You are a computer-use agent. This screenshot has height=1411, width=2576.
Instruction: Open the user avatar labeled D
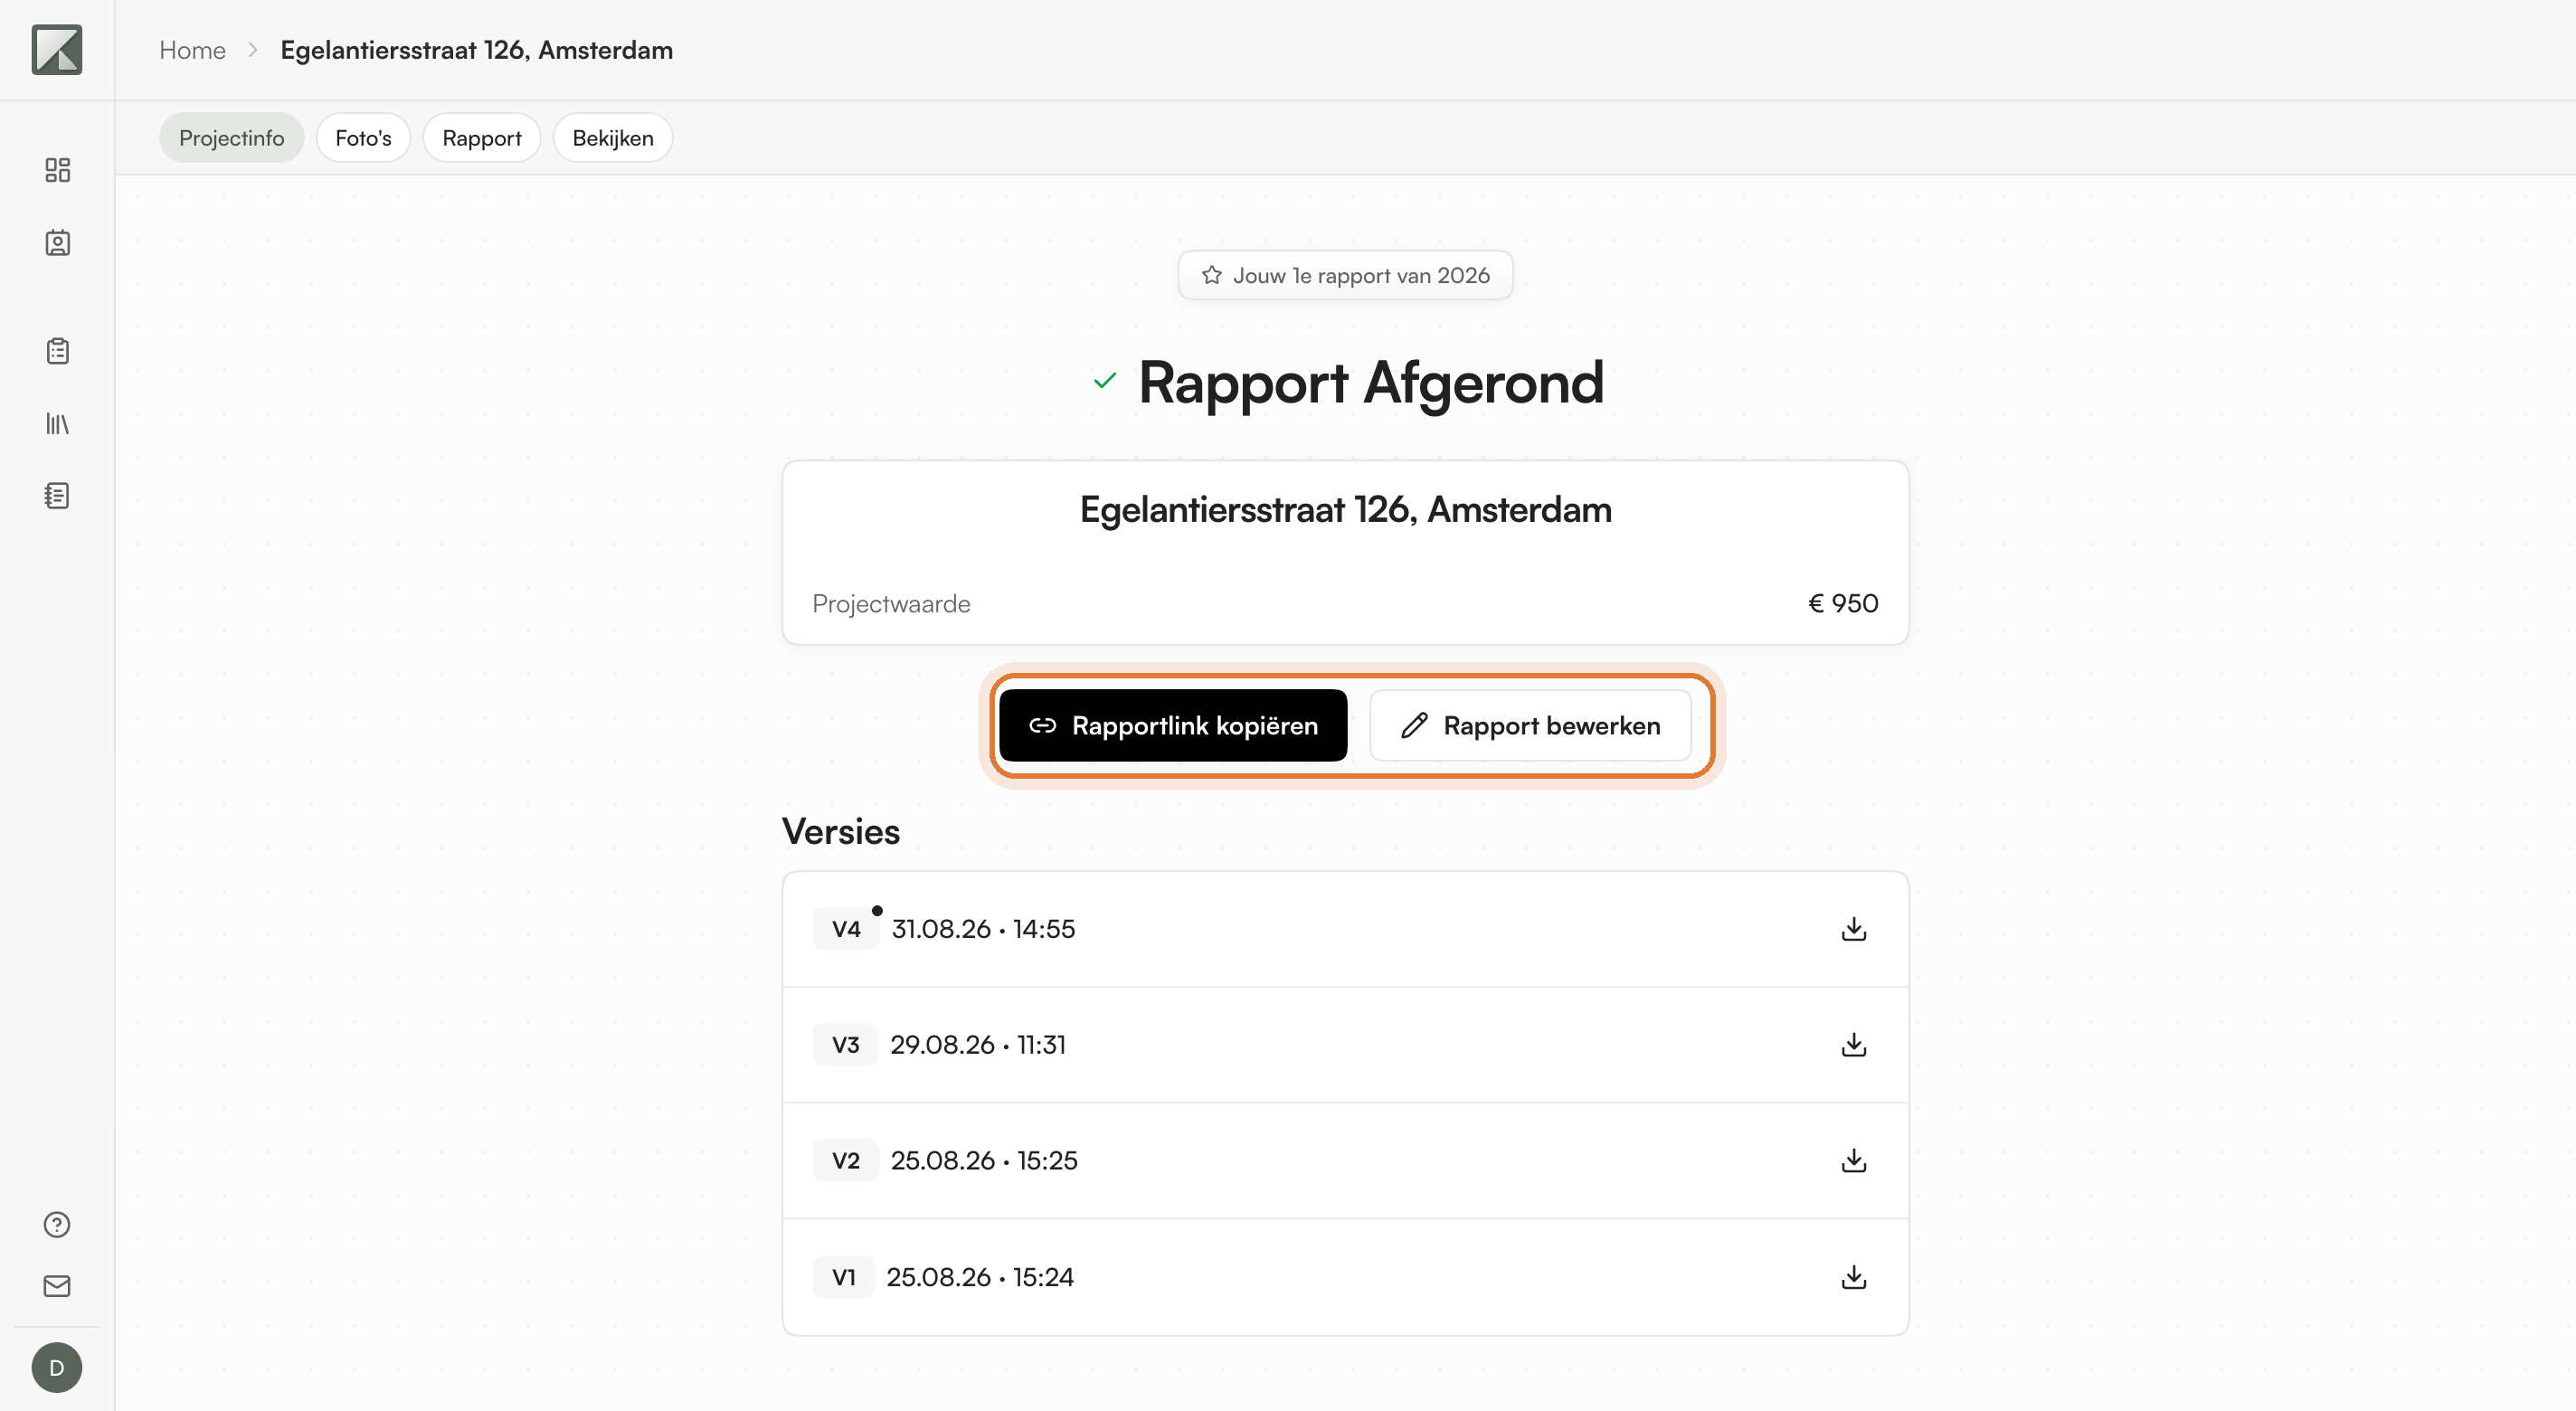coord(57,1367)
